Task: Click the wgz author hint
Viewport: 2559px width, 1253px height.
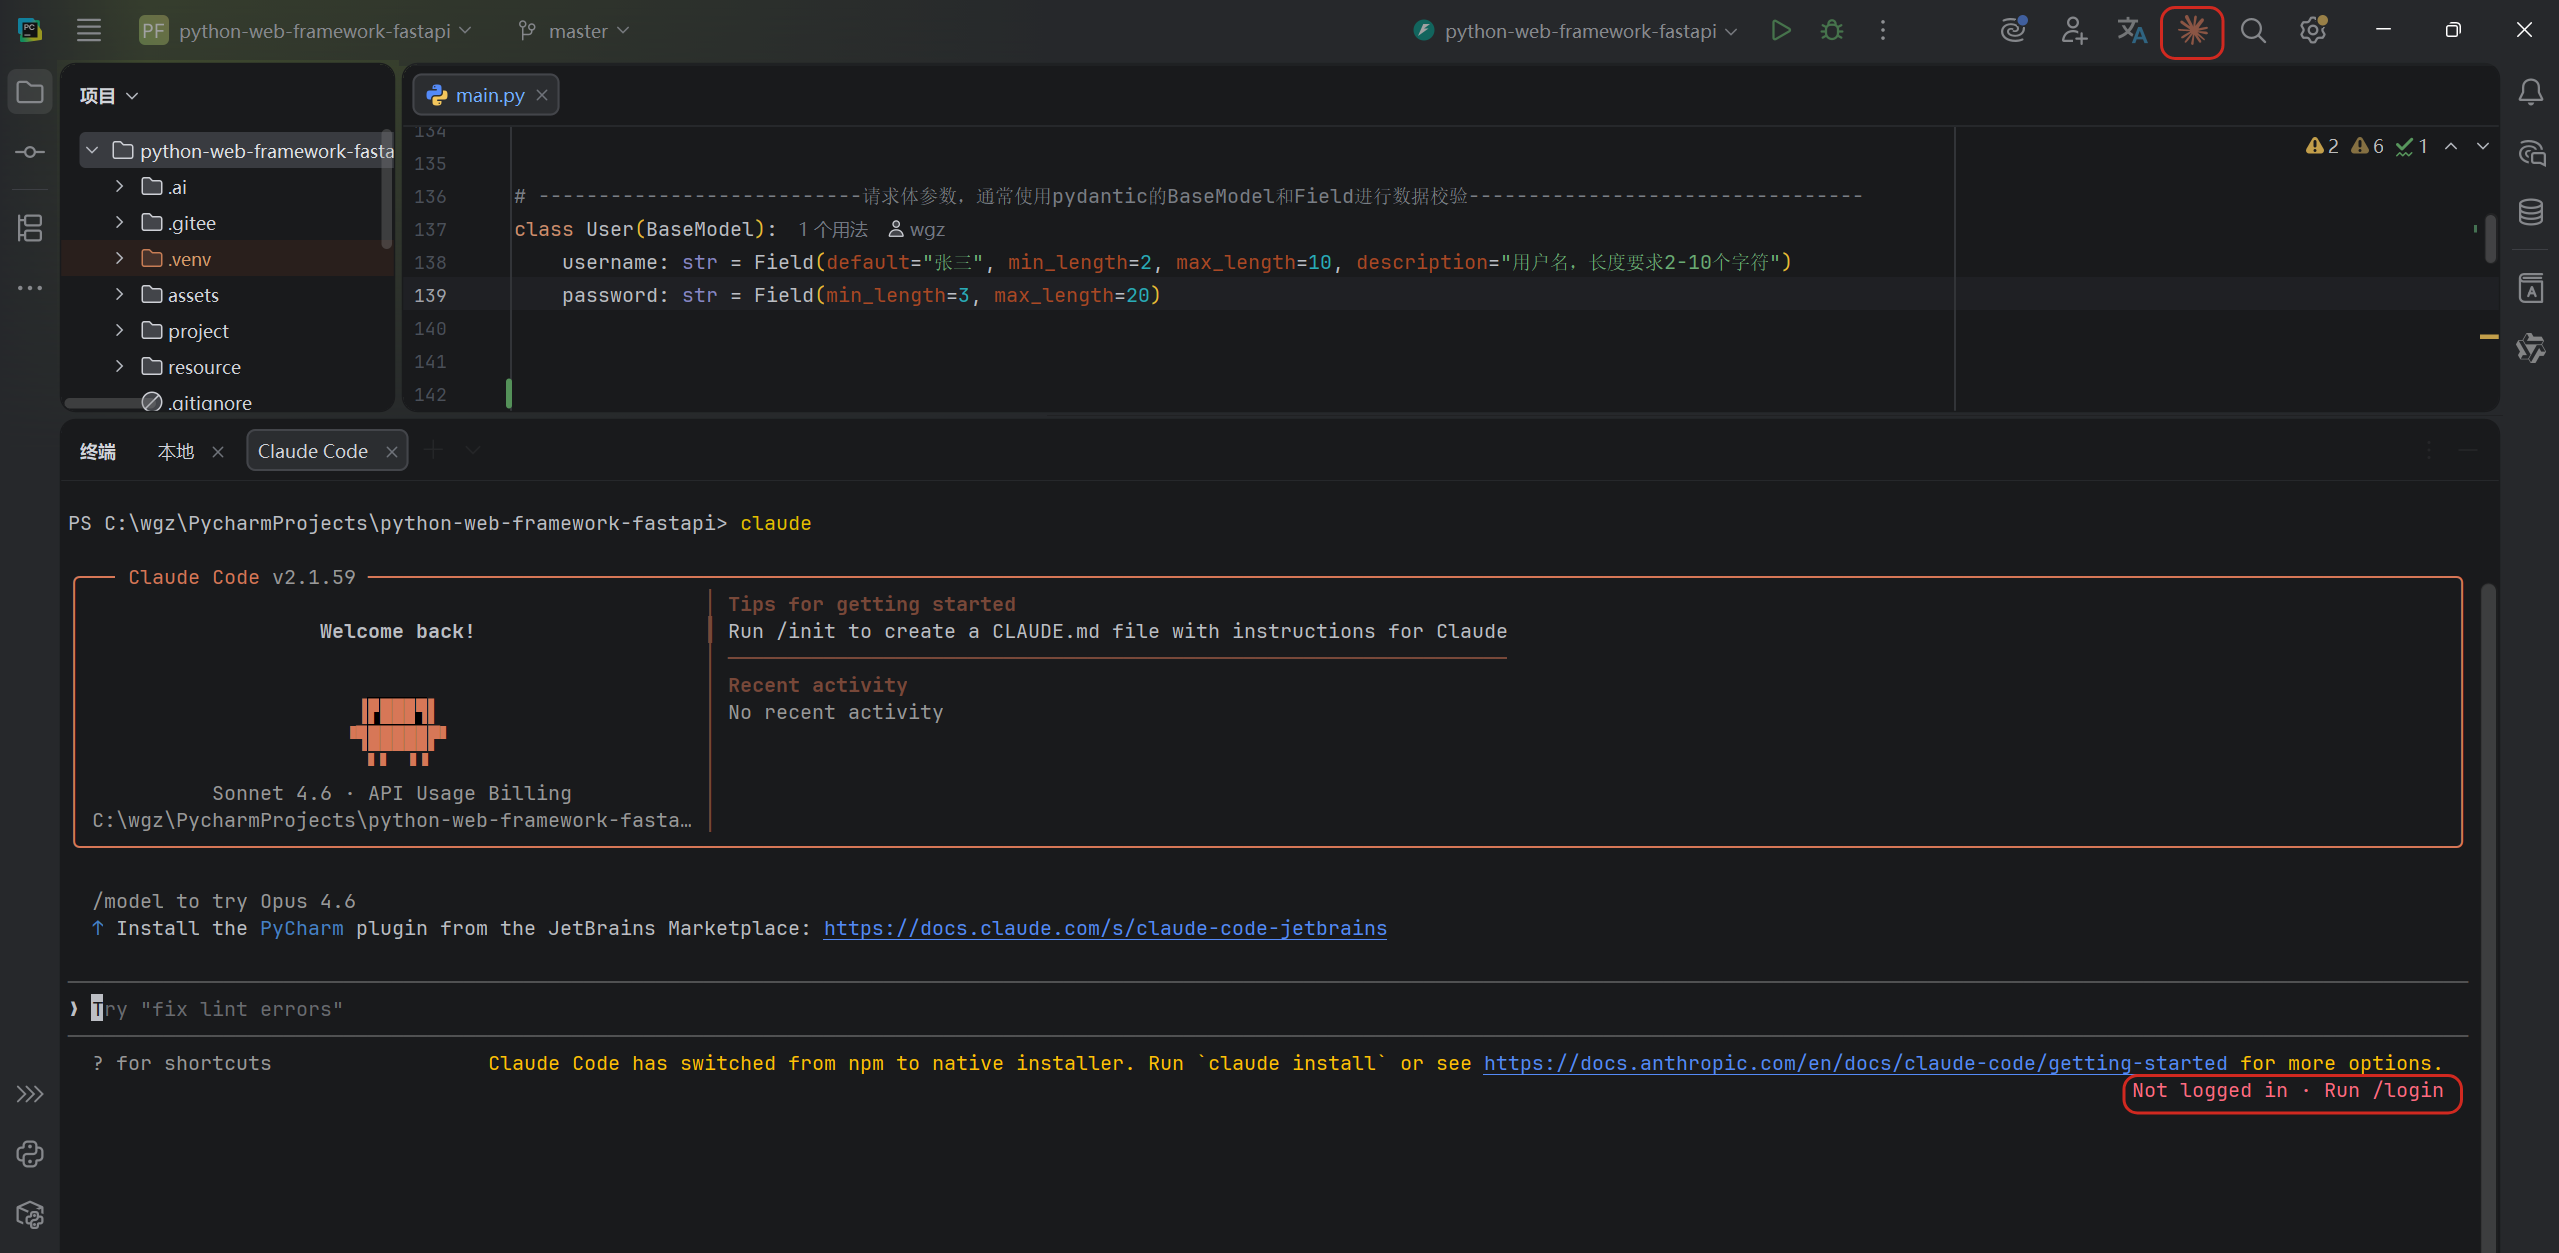Action: (x=916, y=230)
